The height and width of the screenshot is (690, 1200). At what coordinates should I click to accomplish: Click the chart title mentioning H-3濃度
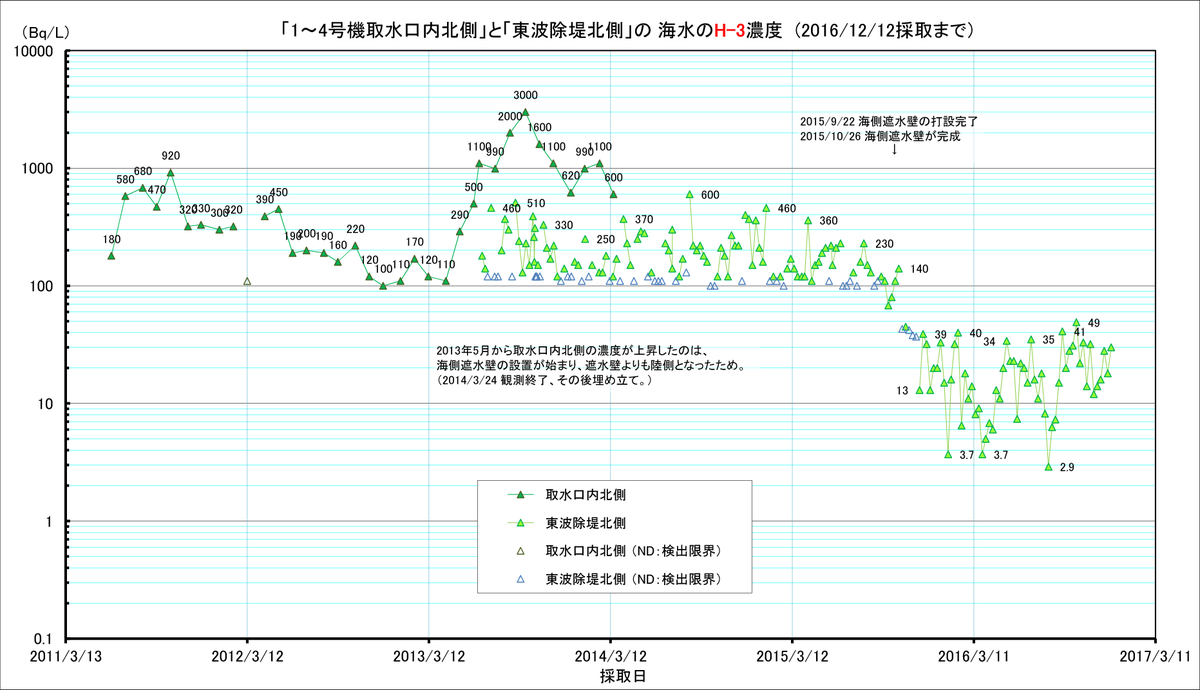pos(625,31)
